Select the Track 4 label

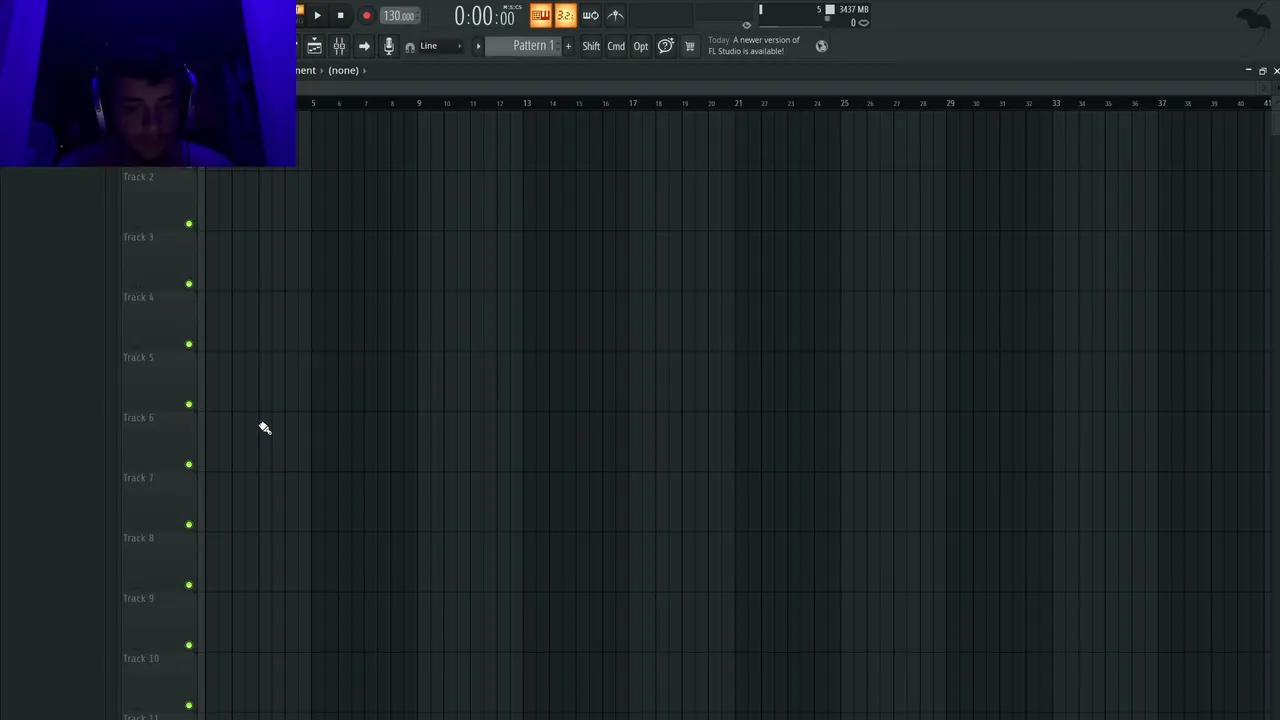click(x=138, y=297)
